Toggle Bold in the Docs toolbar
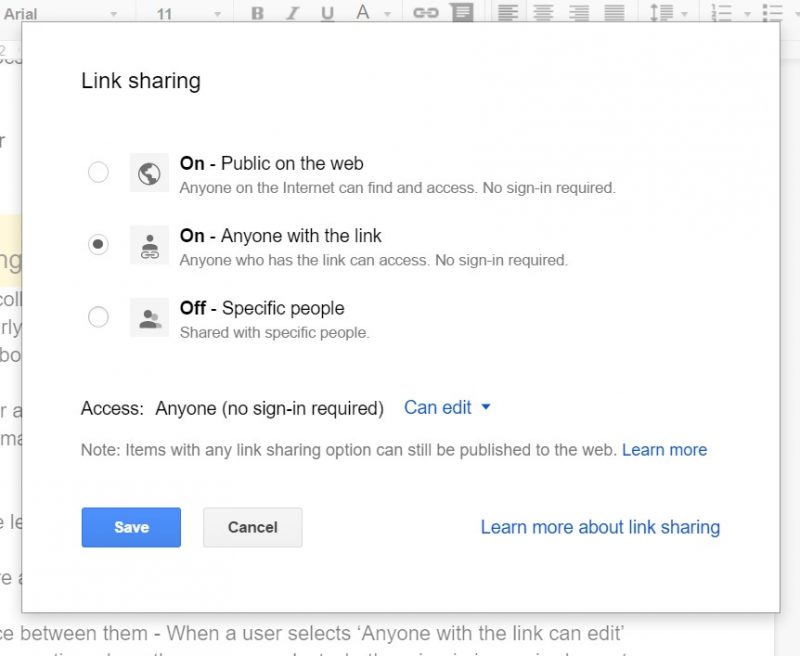This screenshot has width=800, height=656. coord(258,13)
